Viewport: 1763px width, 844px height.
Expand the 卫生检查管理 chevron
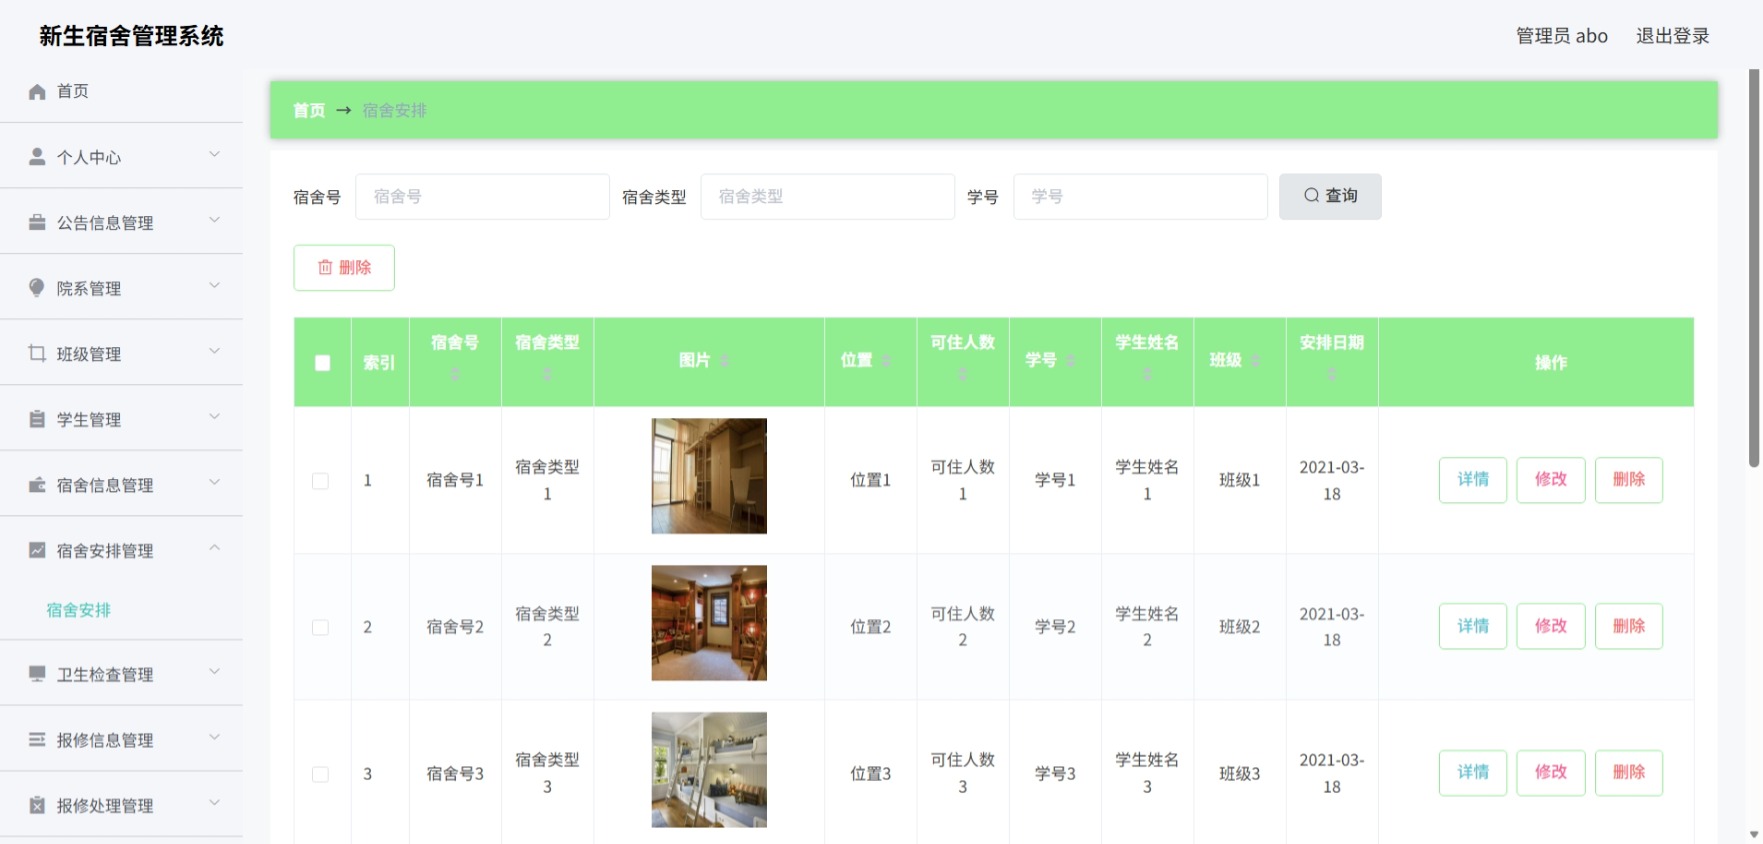pos(214,671)
